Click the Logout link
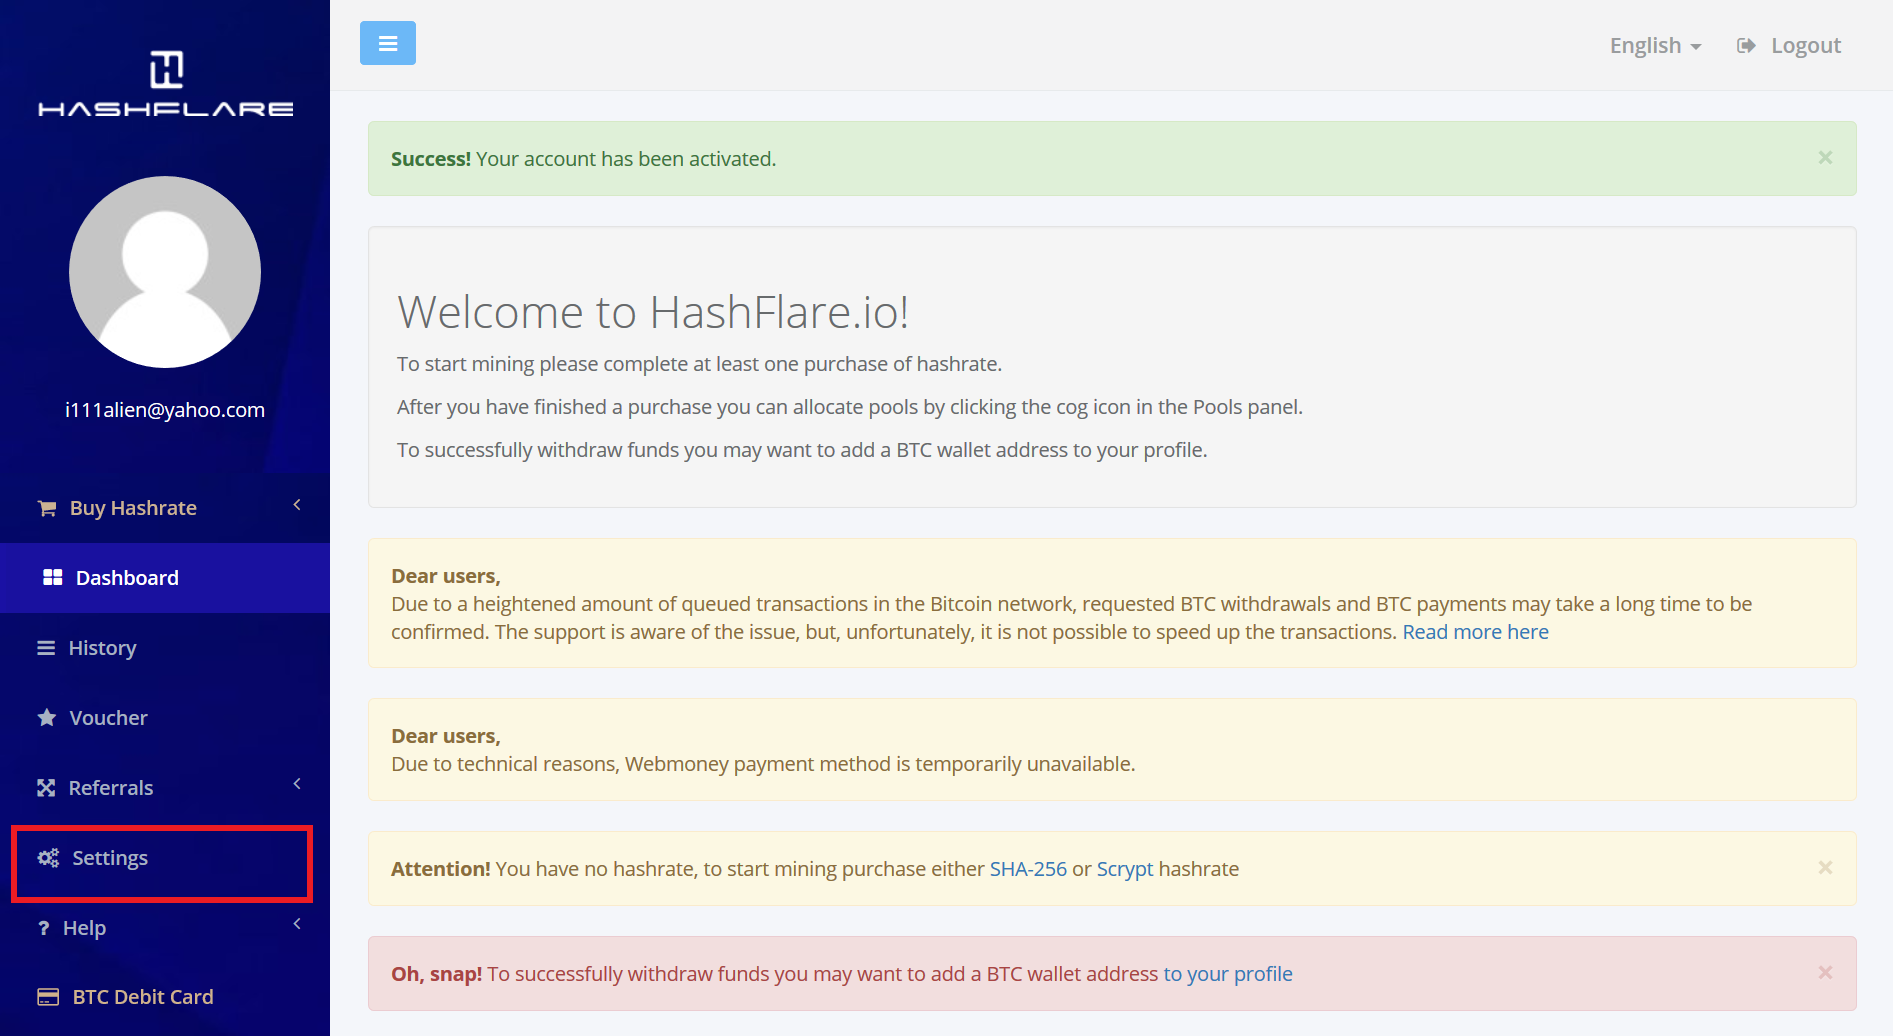Screen dimensions: 1893x1036 1789,45
